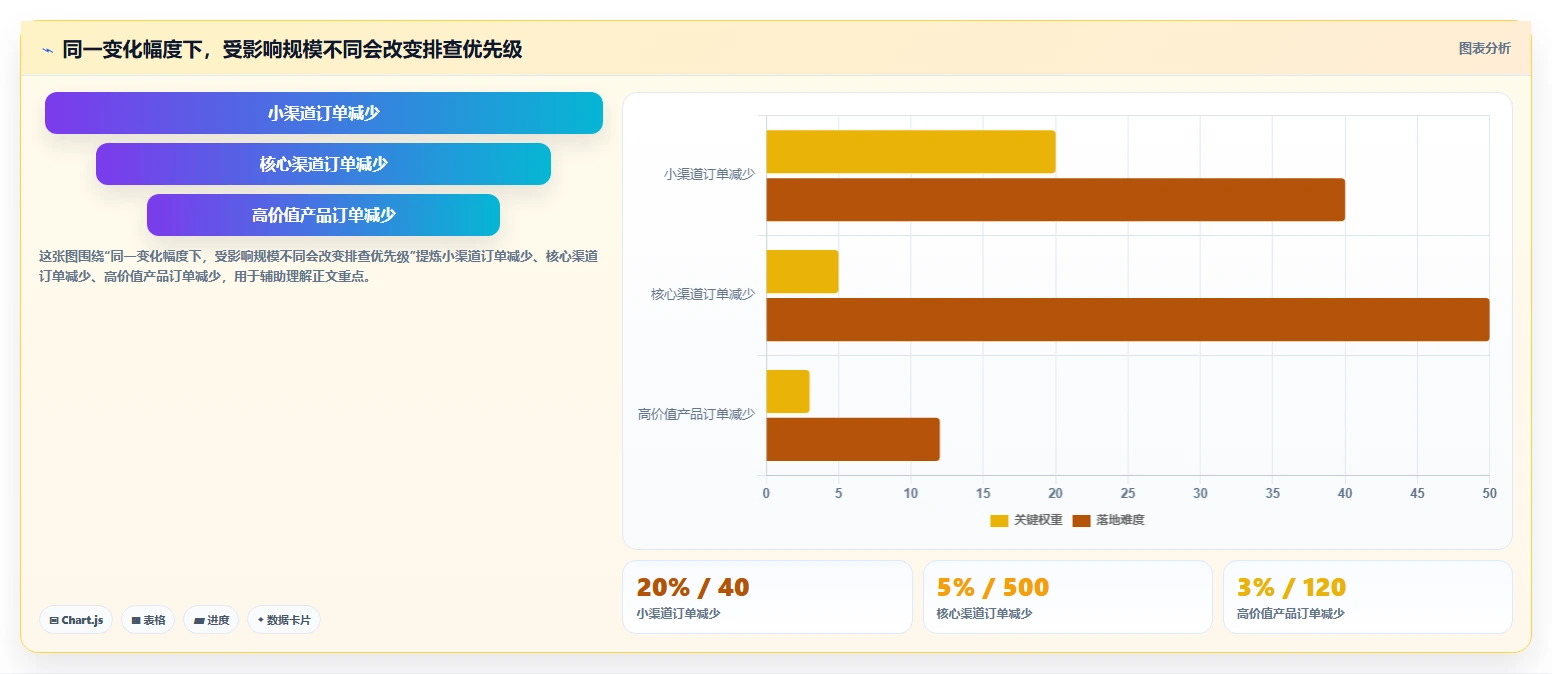Viewport: 1552px width, 674px height.
Task: Click the x-axis tick value 0
Action: click(766, 493)
